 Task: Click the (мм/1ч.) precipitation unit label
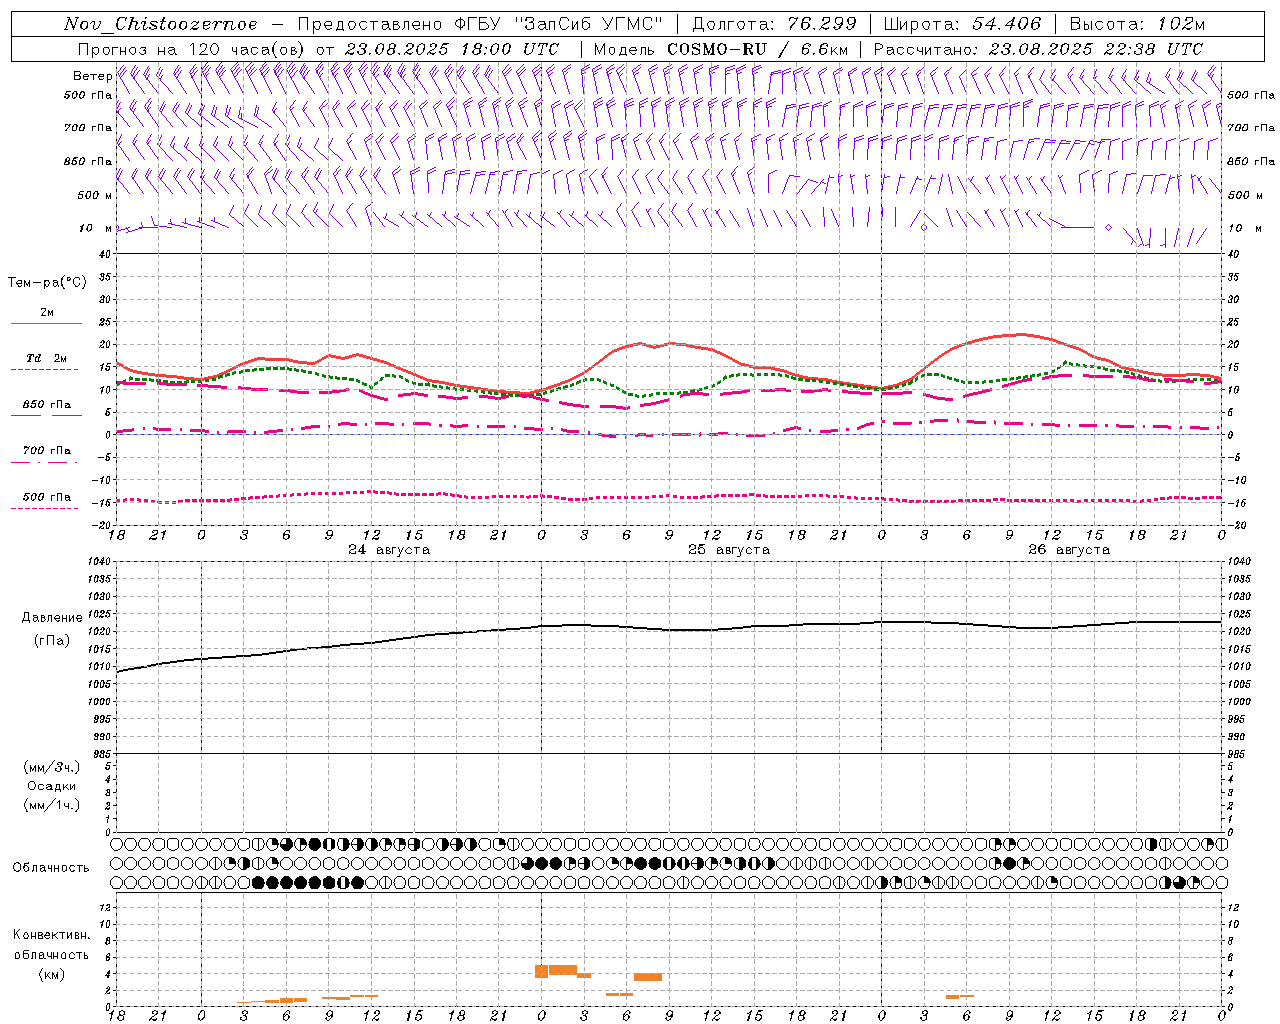click(52, 805)
